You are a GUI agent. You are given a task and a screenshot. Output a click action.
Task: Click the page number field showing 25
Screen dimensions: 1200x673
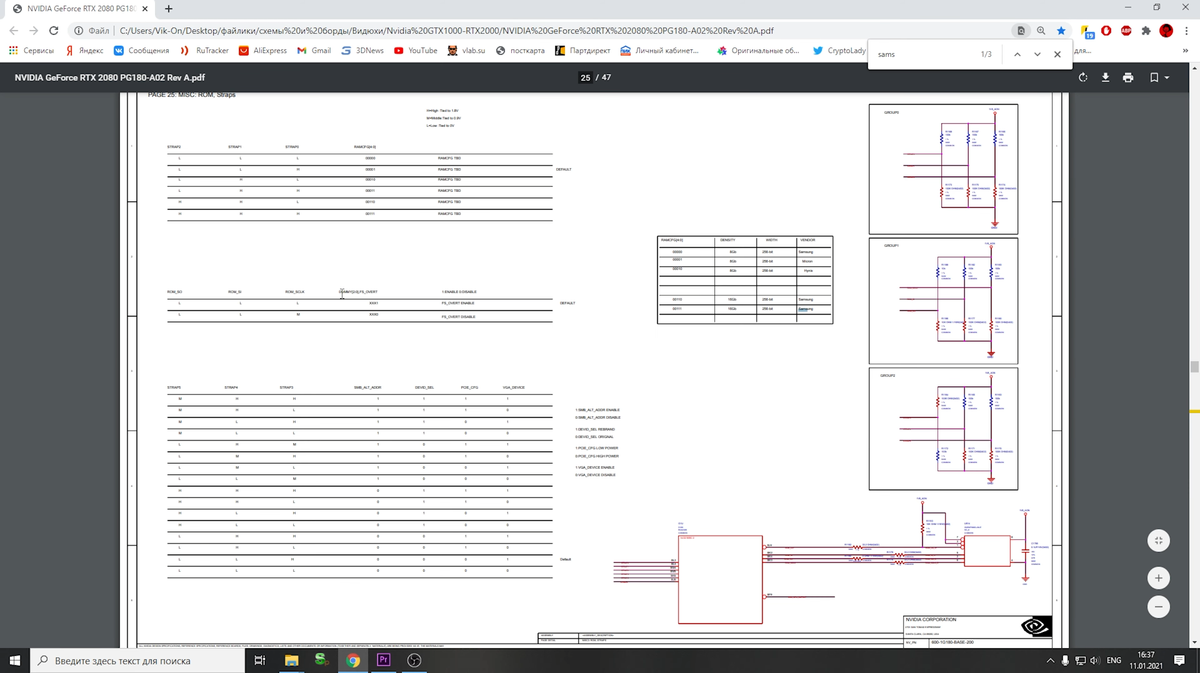pyautogui.click(x=585, y=77)
